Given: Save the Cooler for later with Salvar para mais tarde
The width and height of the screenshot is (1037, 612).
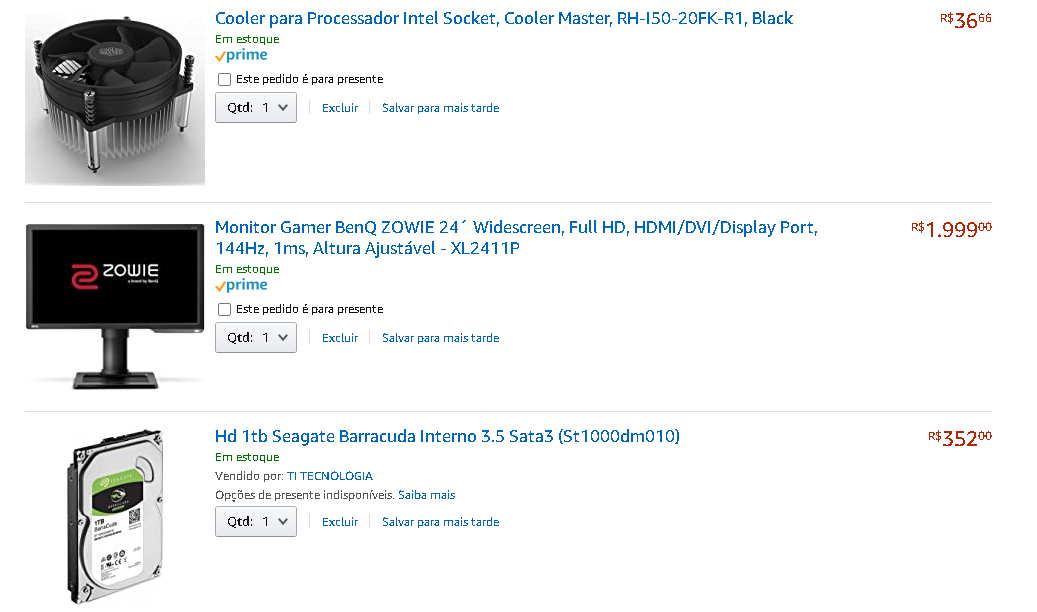Looking at the screenshot, I should click(x=440, y=108).
